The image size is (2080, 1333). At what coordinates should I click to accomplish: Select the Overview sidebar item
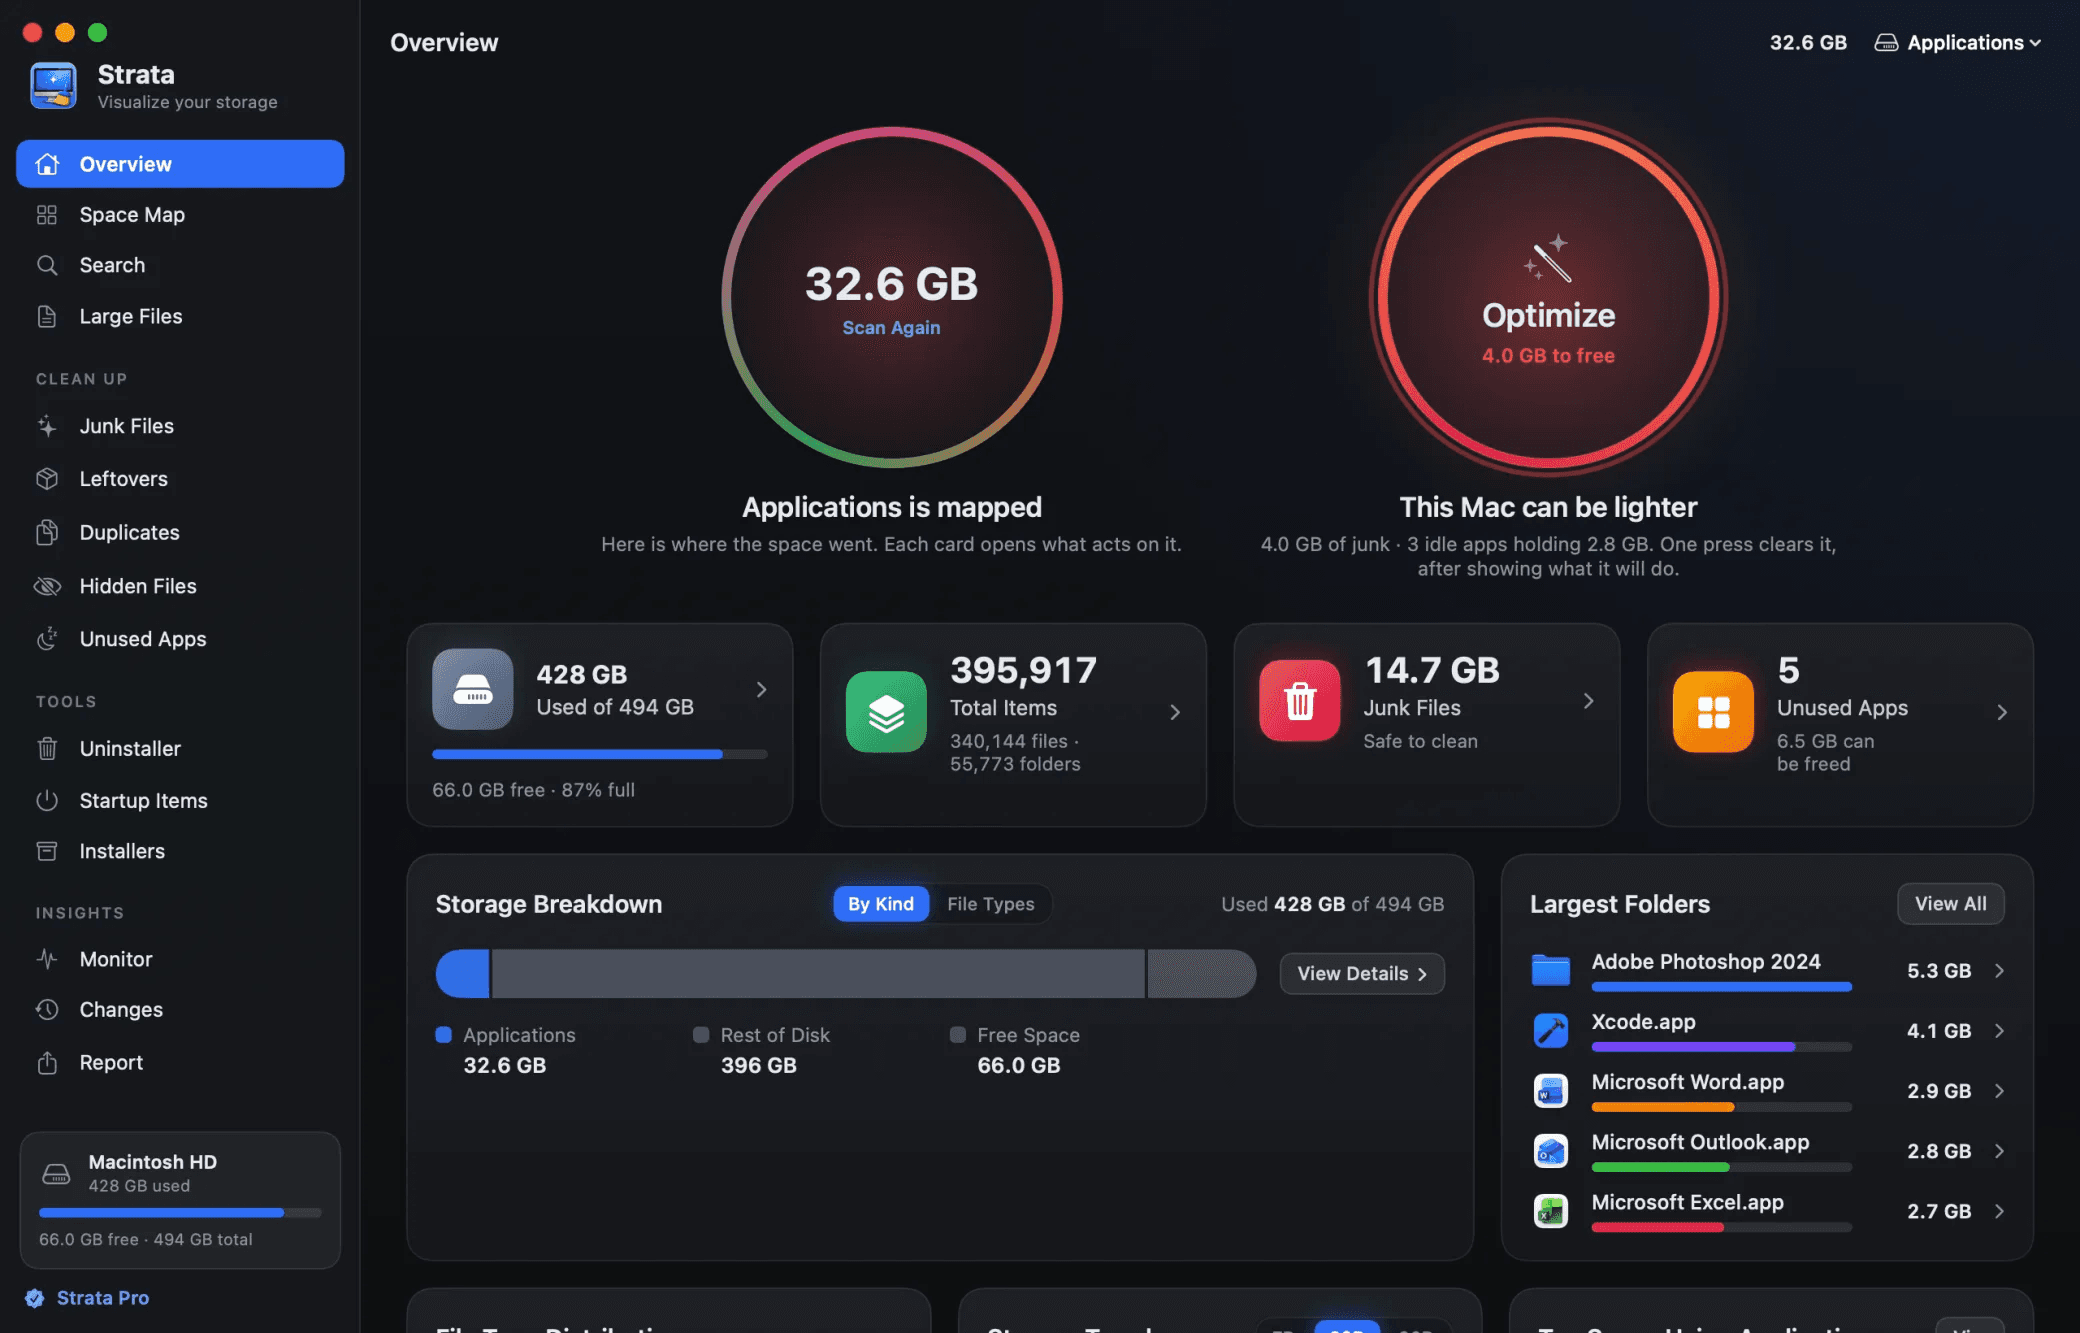(x=180, y=164)
